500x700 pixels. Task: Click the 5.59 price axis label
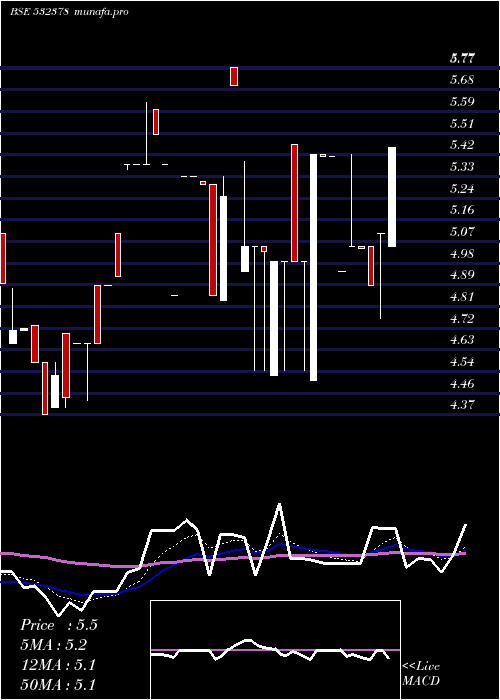(x=462, y=101)
